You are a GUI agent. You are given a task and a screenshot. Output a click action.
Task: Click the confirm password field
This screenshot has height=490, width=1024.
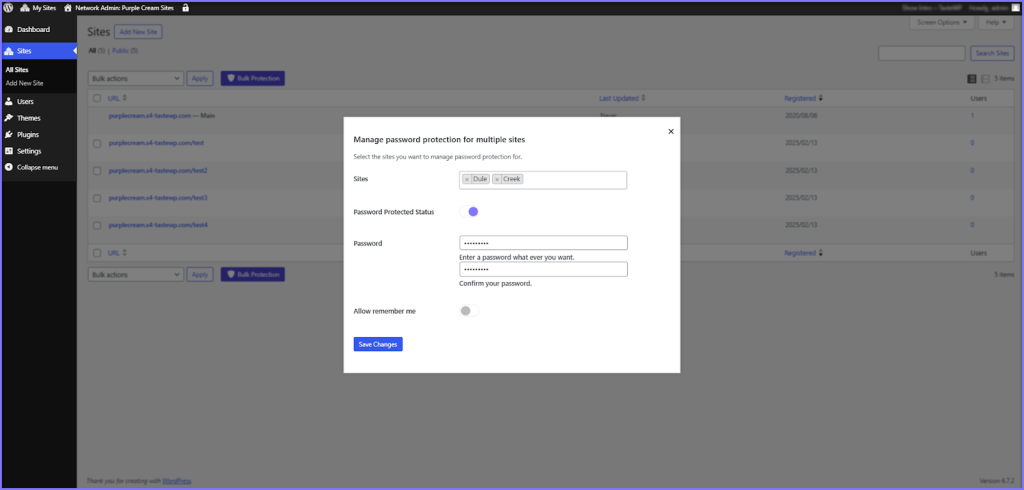(543, 269)
